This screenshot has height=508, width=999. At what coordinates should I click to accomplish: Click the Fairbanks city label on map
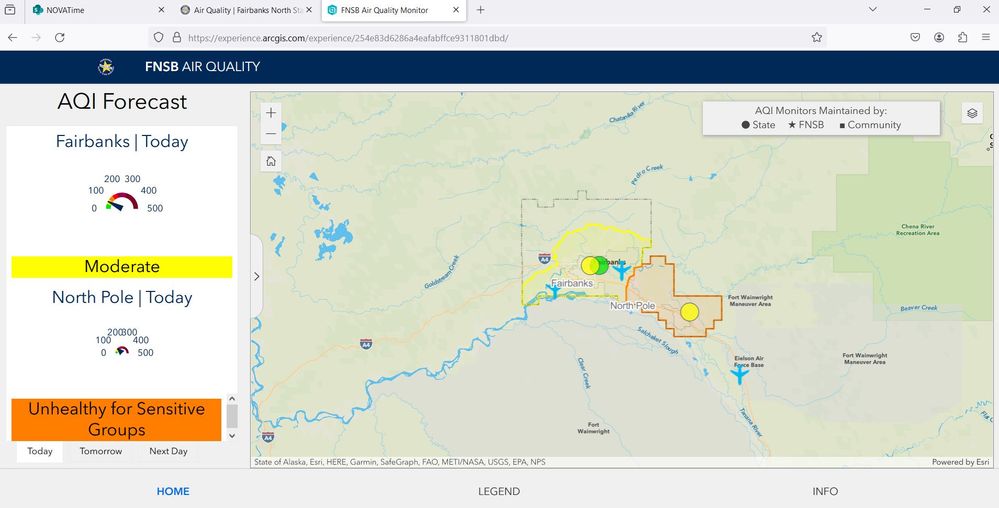[572, 283]
